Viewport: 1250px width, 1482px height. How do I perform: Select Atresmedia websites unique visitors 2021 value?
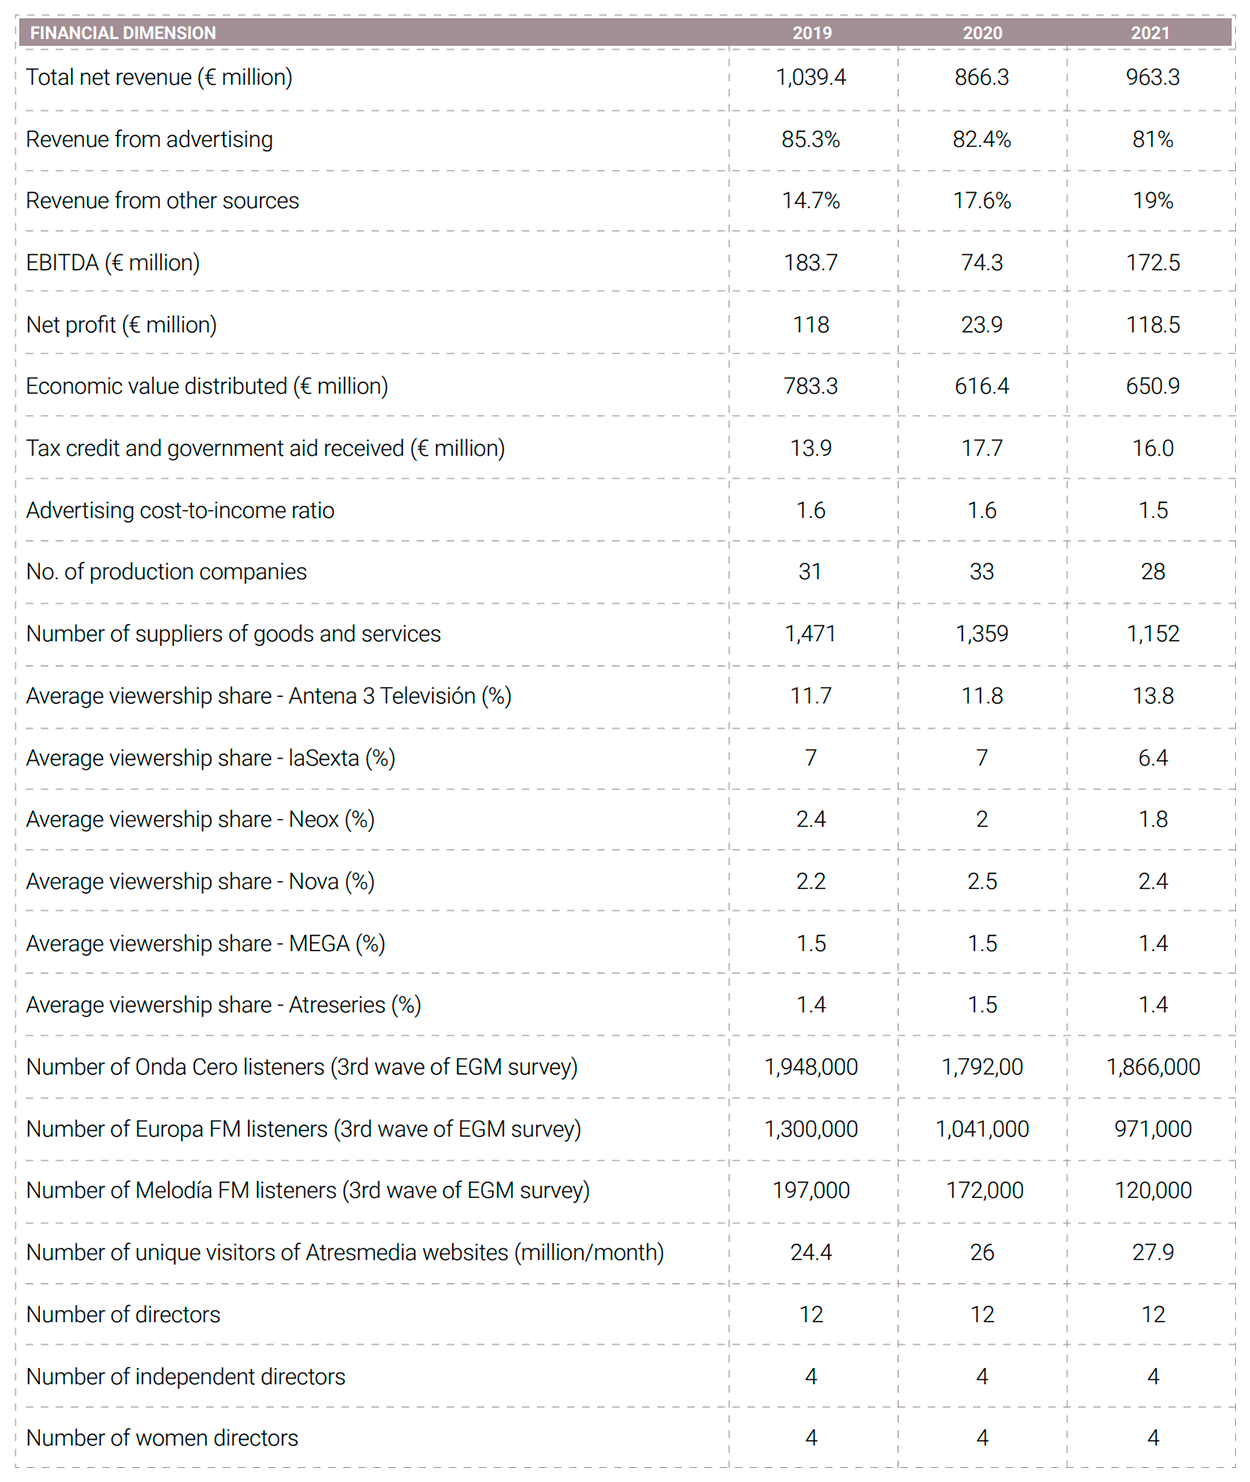coord(1153,1252)
